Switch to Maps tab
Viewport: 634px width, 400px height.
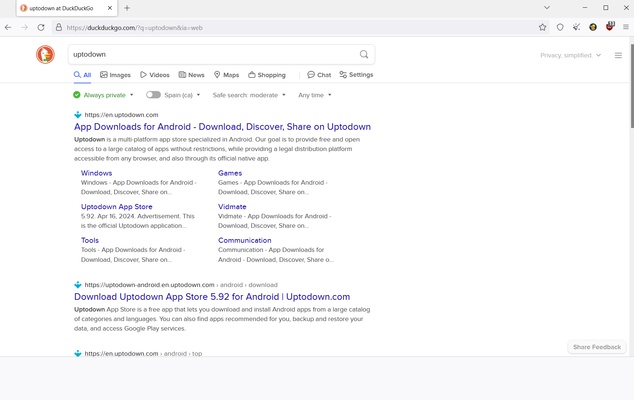(x=226, y=75)
